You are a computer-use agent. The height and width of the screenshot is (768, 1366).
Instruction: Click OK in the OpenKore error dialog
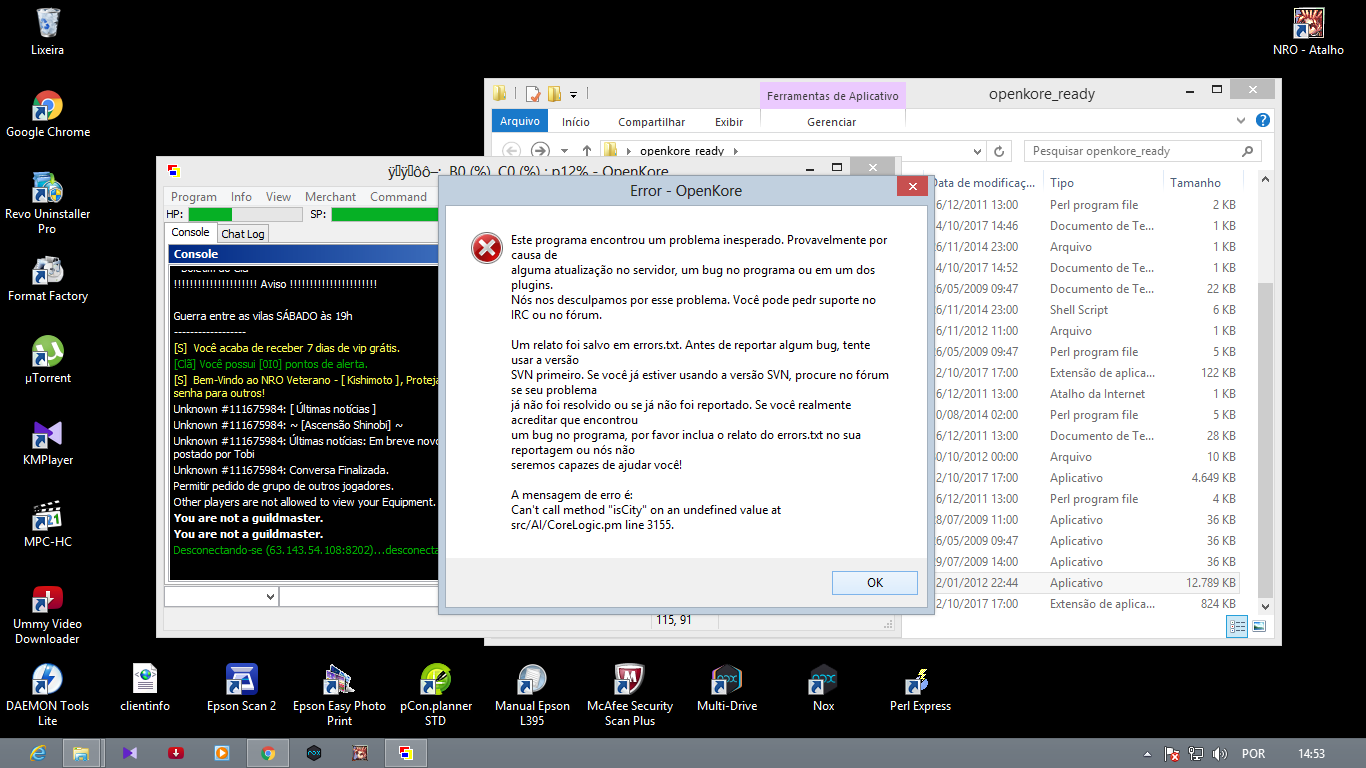pyautogui.click(x=874, y=583)
